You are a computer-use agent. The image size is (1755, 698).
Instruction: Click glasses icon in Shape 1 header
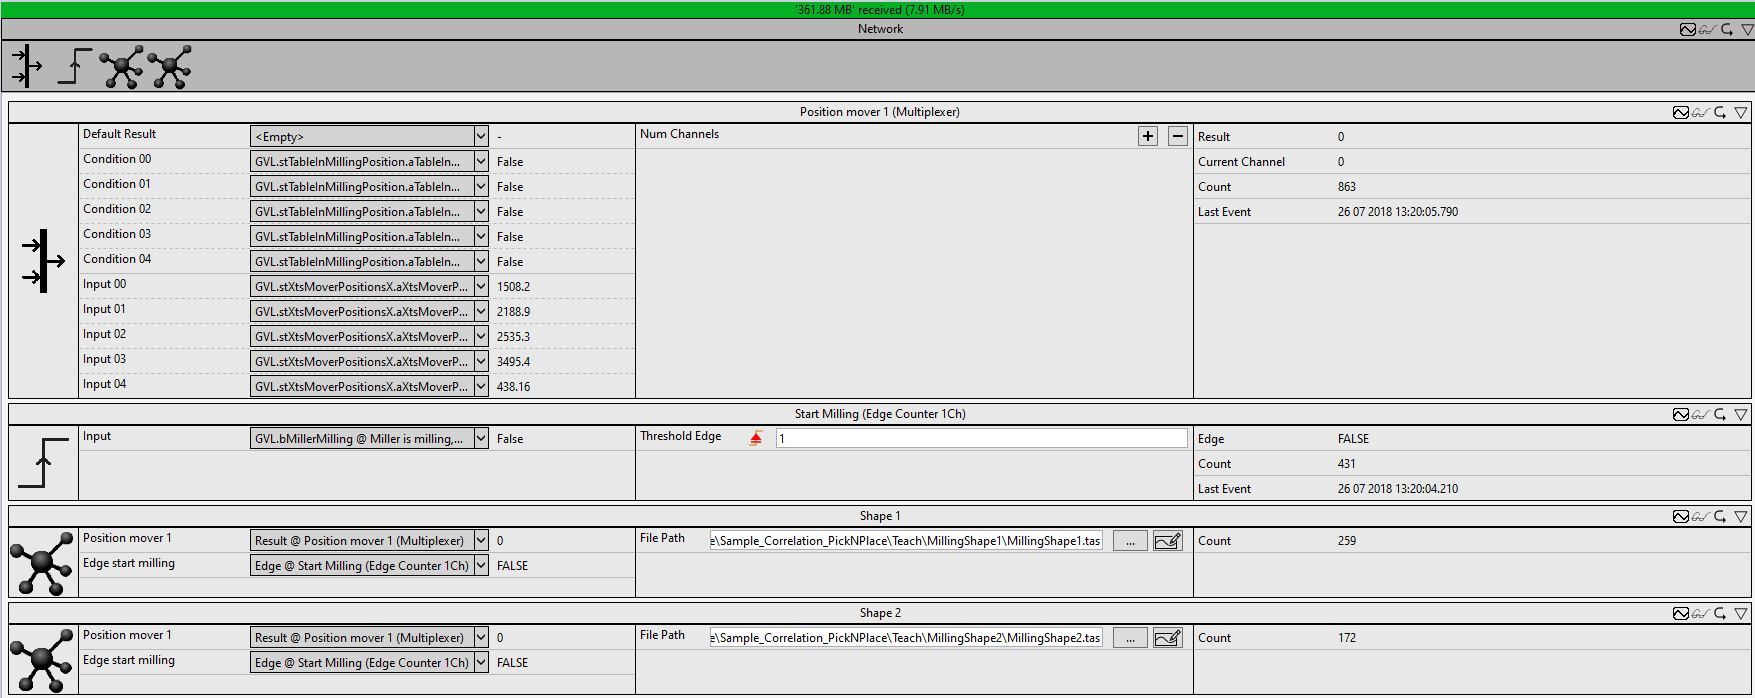(1700, 517)
